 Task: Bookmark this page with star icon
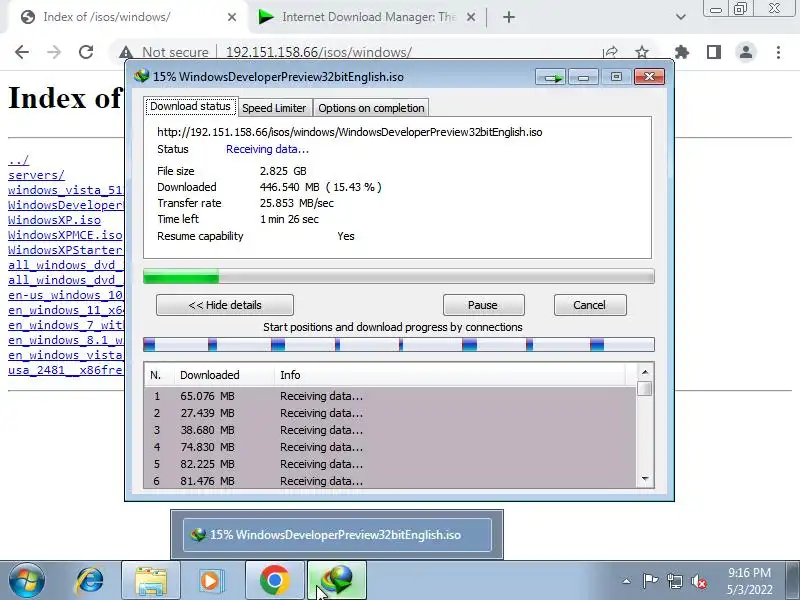tap(642, 52)
